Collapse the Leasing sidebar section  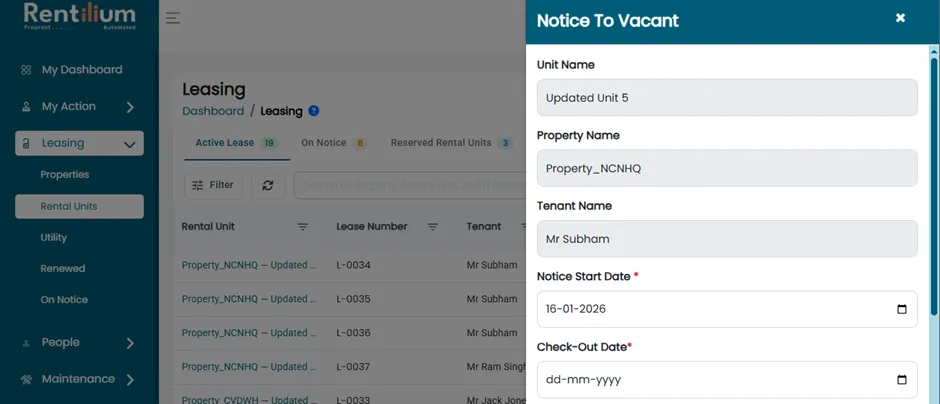128,144
